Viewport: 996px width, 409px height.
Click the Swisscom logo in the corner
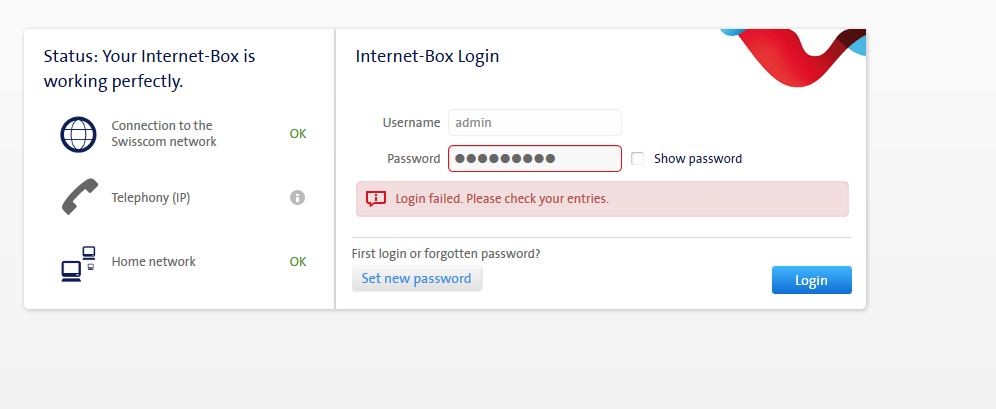pyautogui.click(x=800, y=58)
